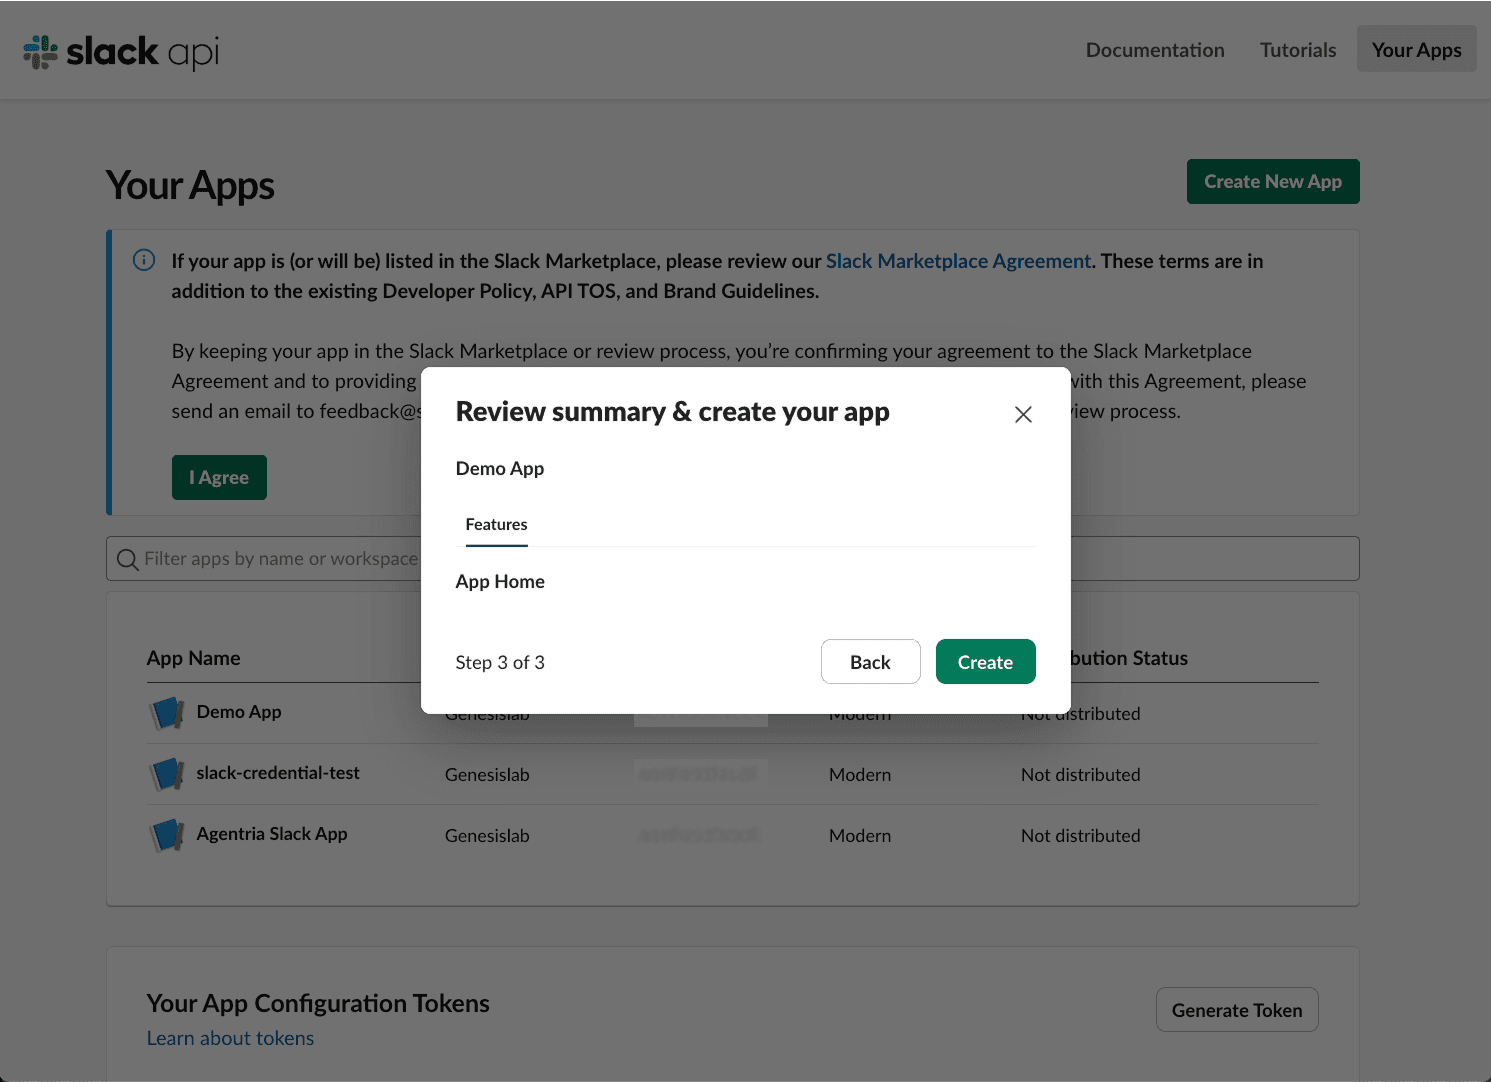Viewport: 1491px width, 1082px height.
Task: Go to Your Apps in the header
Action: tap(1416, 49)
